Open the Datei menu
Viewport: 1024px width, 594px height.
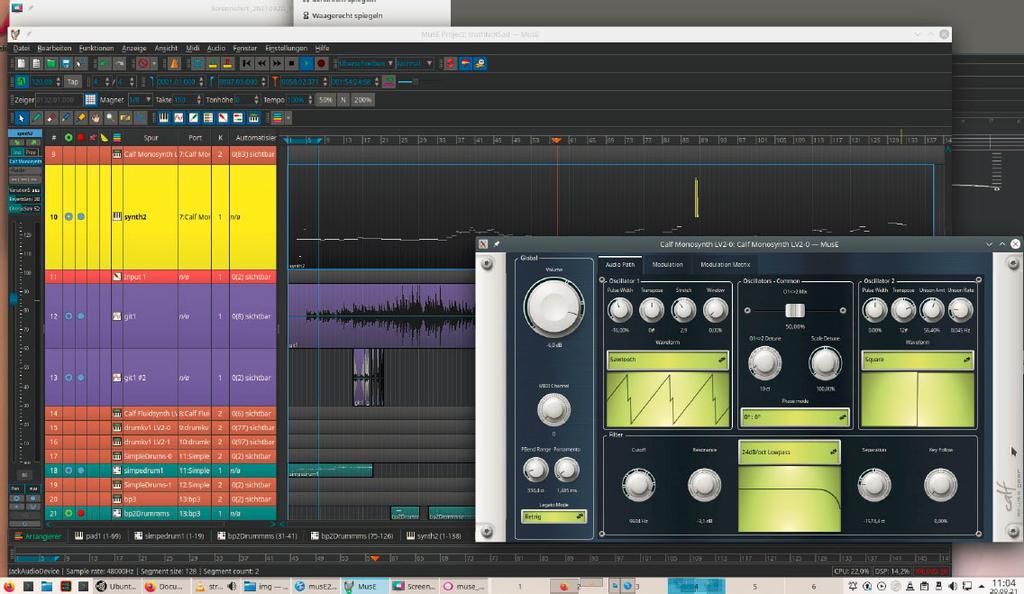[x=22, y=48]
